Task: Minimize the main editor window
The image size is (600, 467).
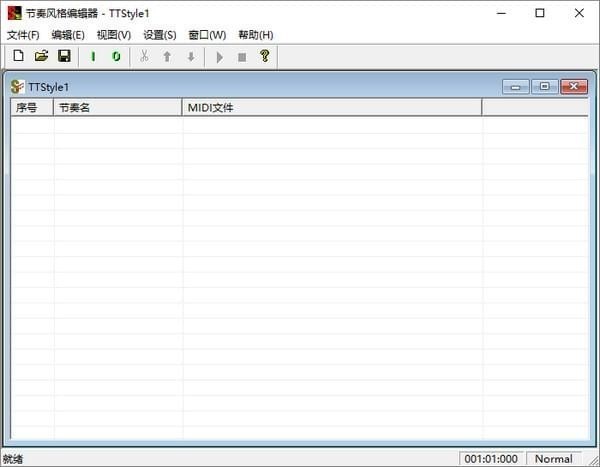Action: 501,13
